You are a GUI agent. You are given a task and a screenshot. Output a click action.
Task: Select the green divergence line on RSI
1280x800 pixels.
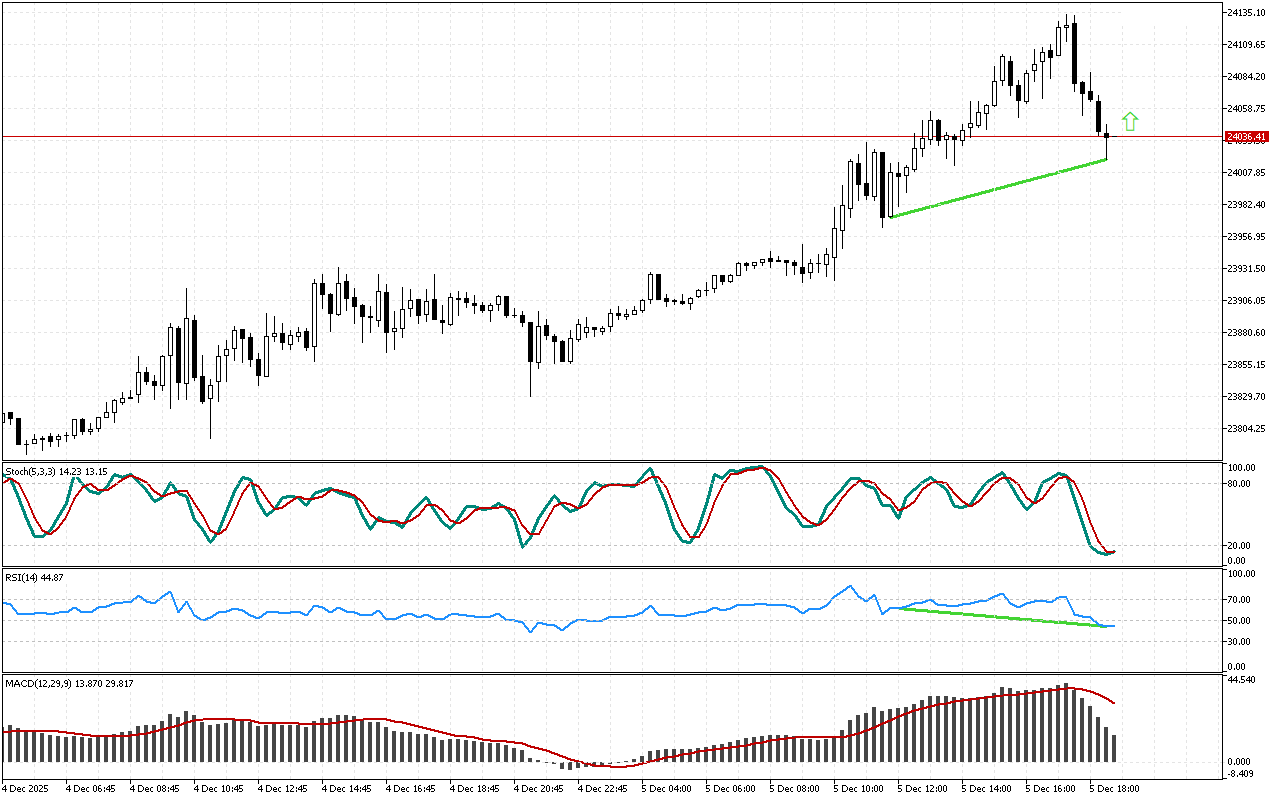point(1000,617)
